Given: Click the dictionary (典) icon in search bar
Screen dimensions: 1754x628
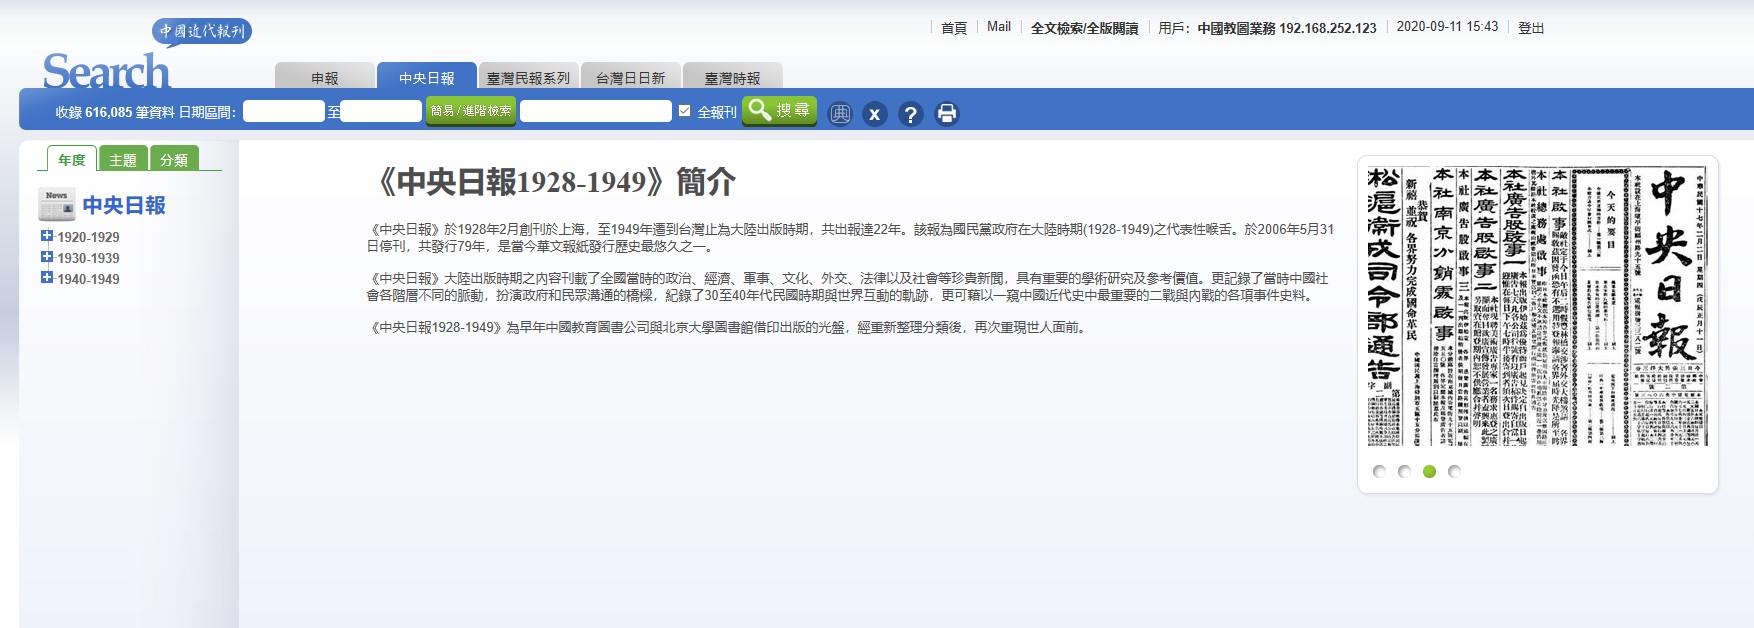Looking at the screenshot, I should click(x=840, y=114).
